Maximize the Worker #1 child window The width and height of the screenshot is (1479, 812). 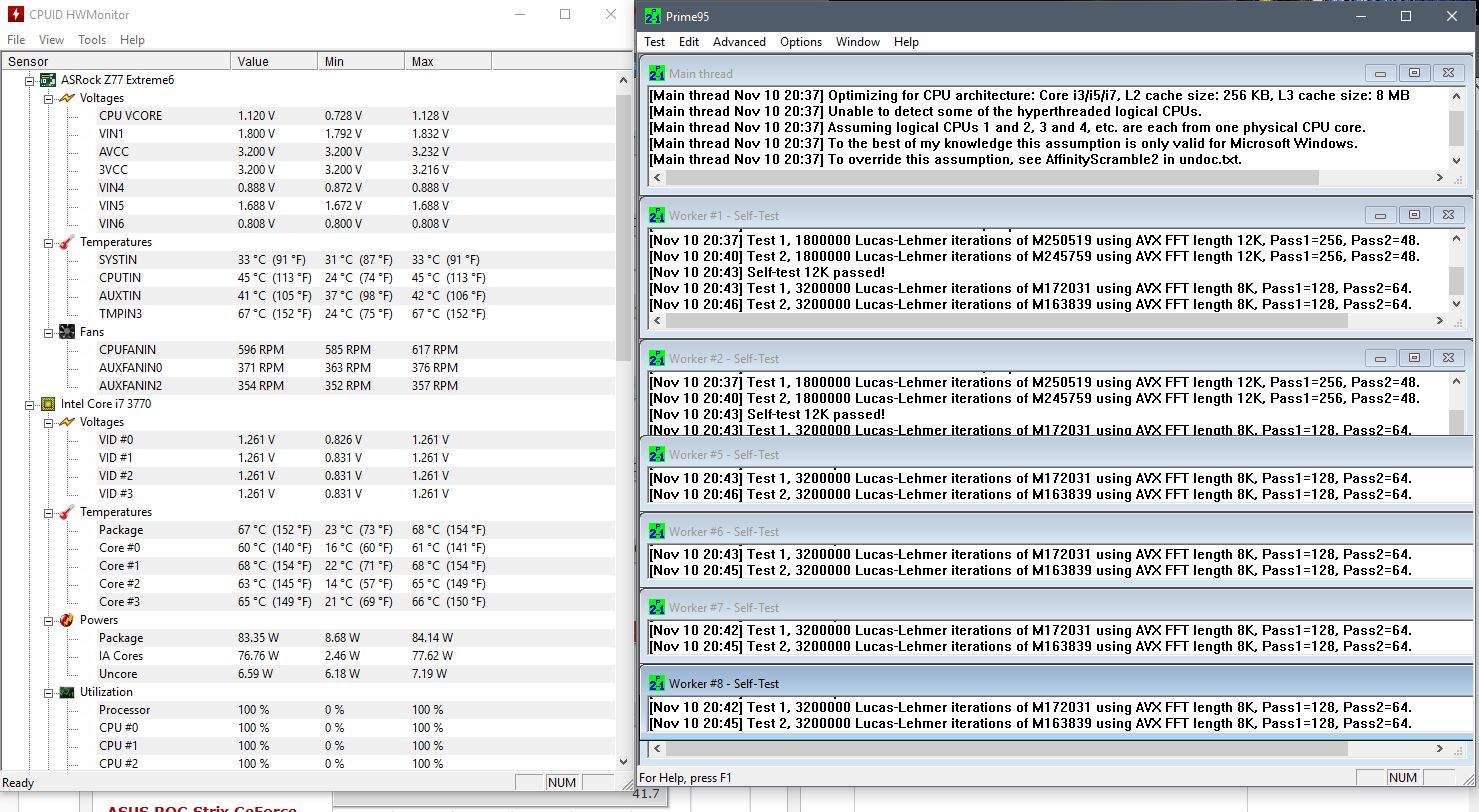[x=1414, y=215]
